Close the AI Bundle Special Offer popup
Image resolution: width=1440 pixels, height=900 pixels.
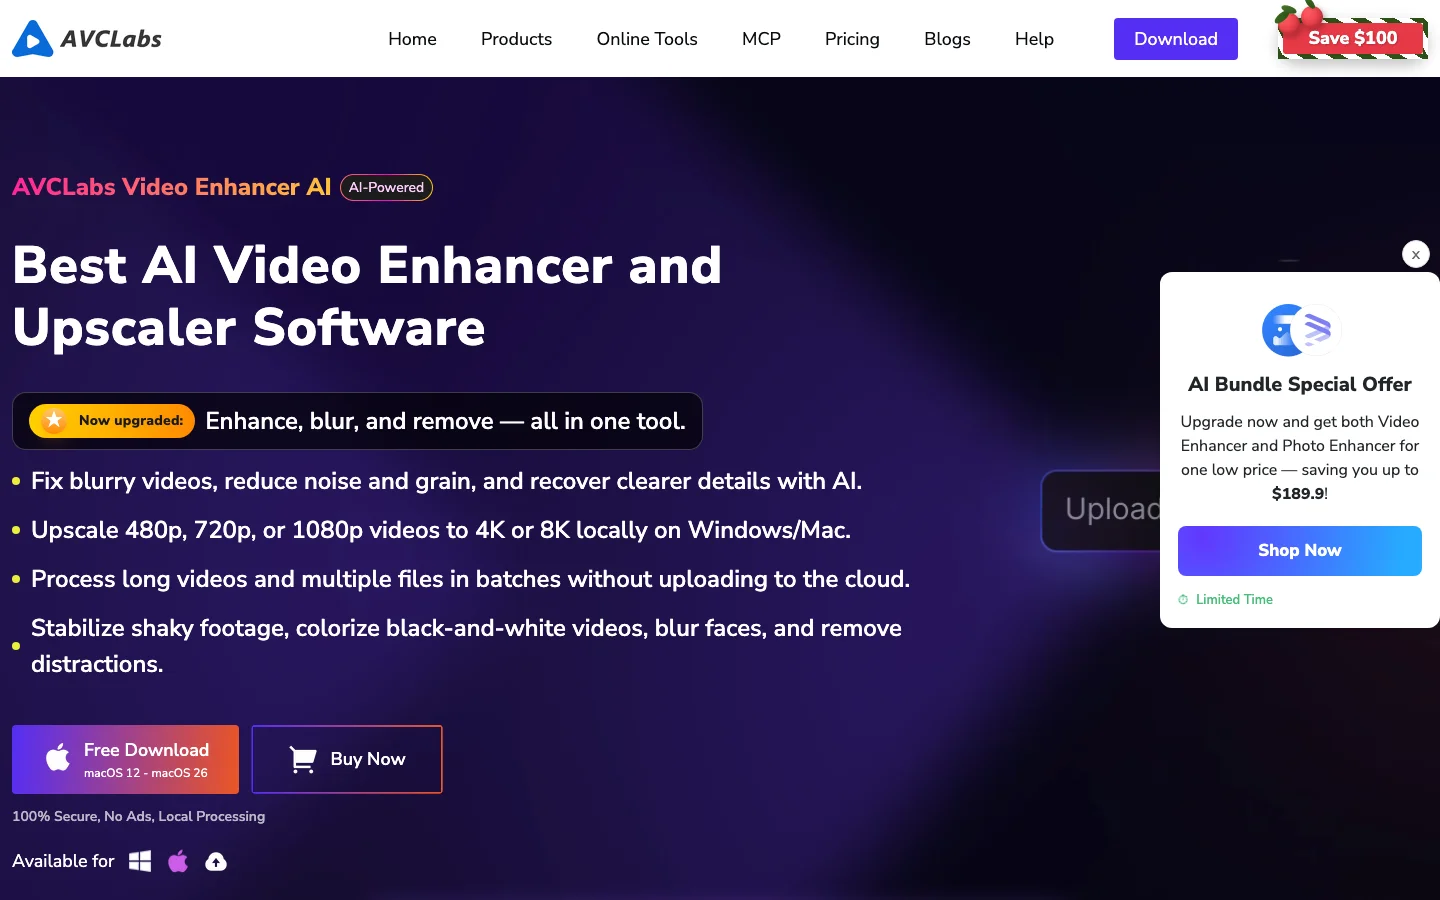pyautogui.click(x=1416, y=254)
